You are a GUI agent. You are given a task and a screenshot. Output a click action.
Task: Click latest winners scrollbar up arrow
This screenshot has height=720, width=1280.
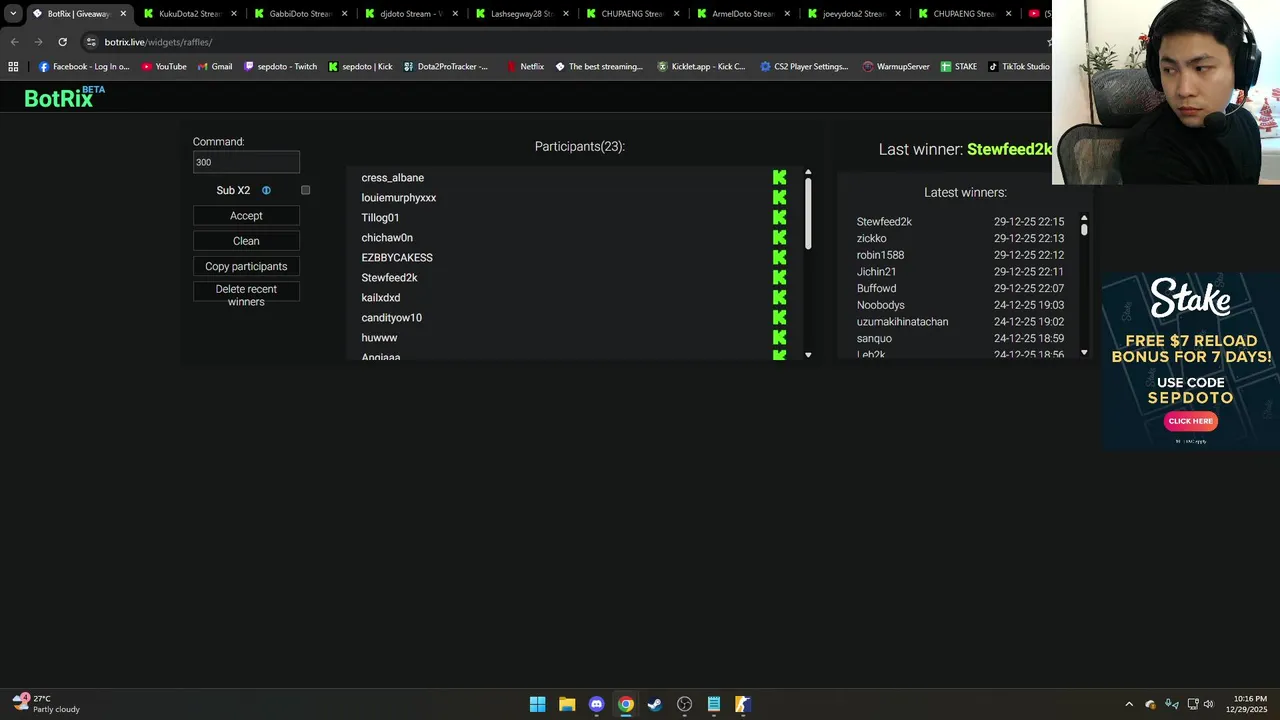1084,217
